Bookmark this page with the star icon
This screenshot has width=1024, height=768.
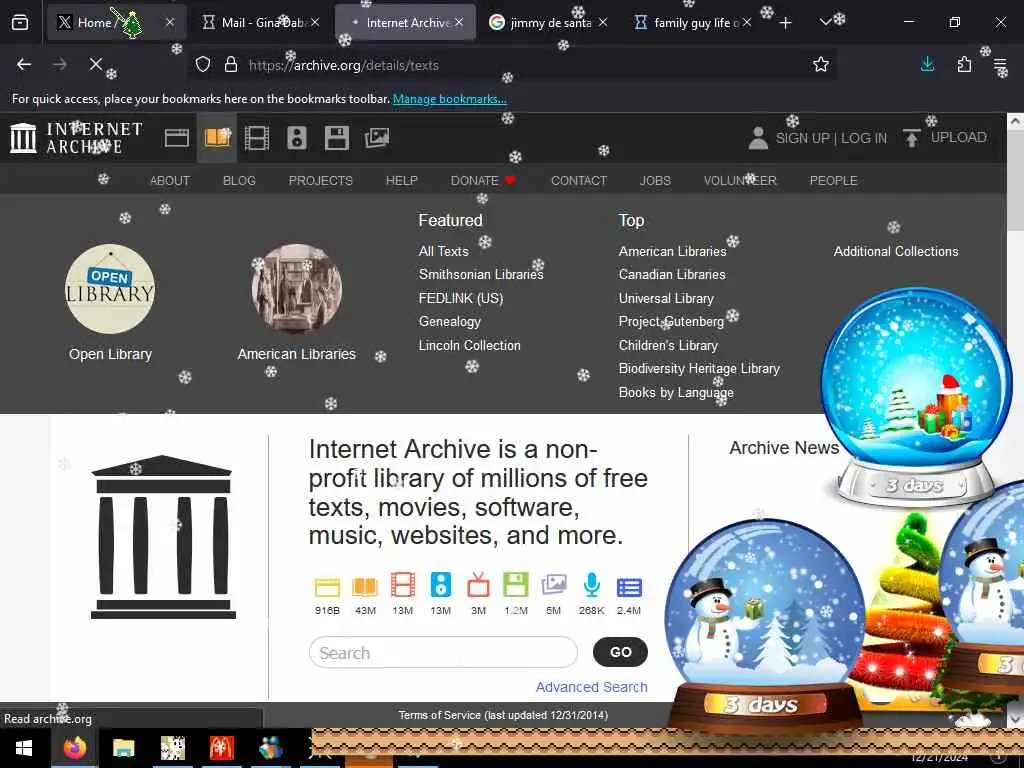(x=821, y=64)
